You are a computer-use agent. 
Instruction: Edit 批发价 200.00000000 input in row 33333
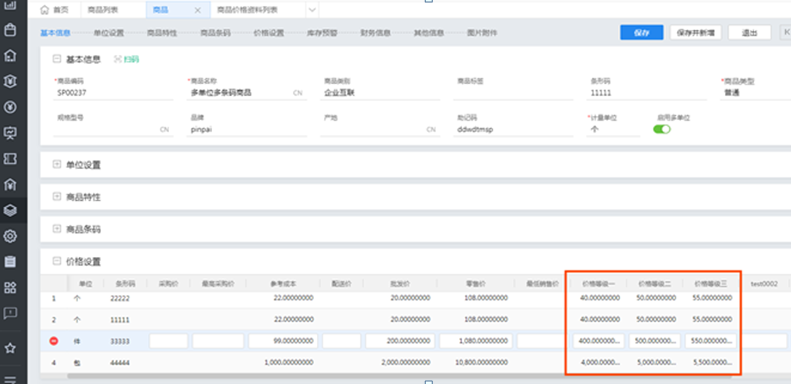pyautogui.click(x=401, y=341)
